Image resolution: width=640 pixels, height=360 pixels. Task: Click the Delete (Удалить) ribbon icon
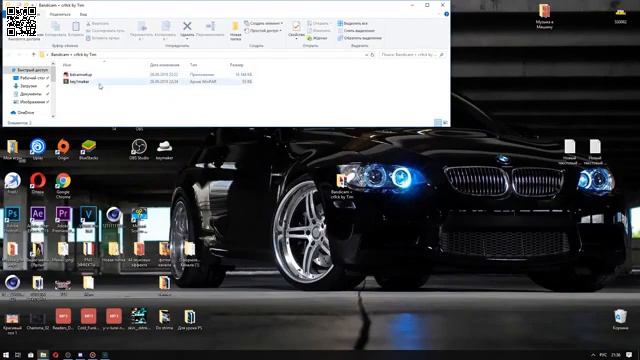pos(187,29)
